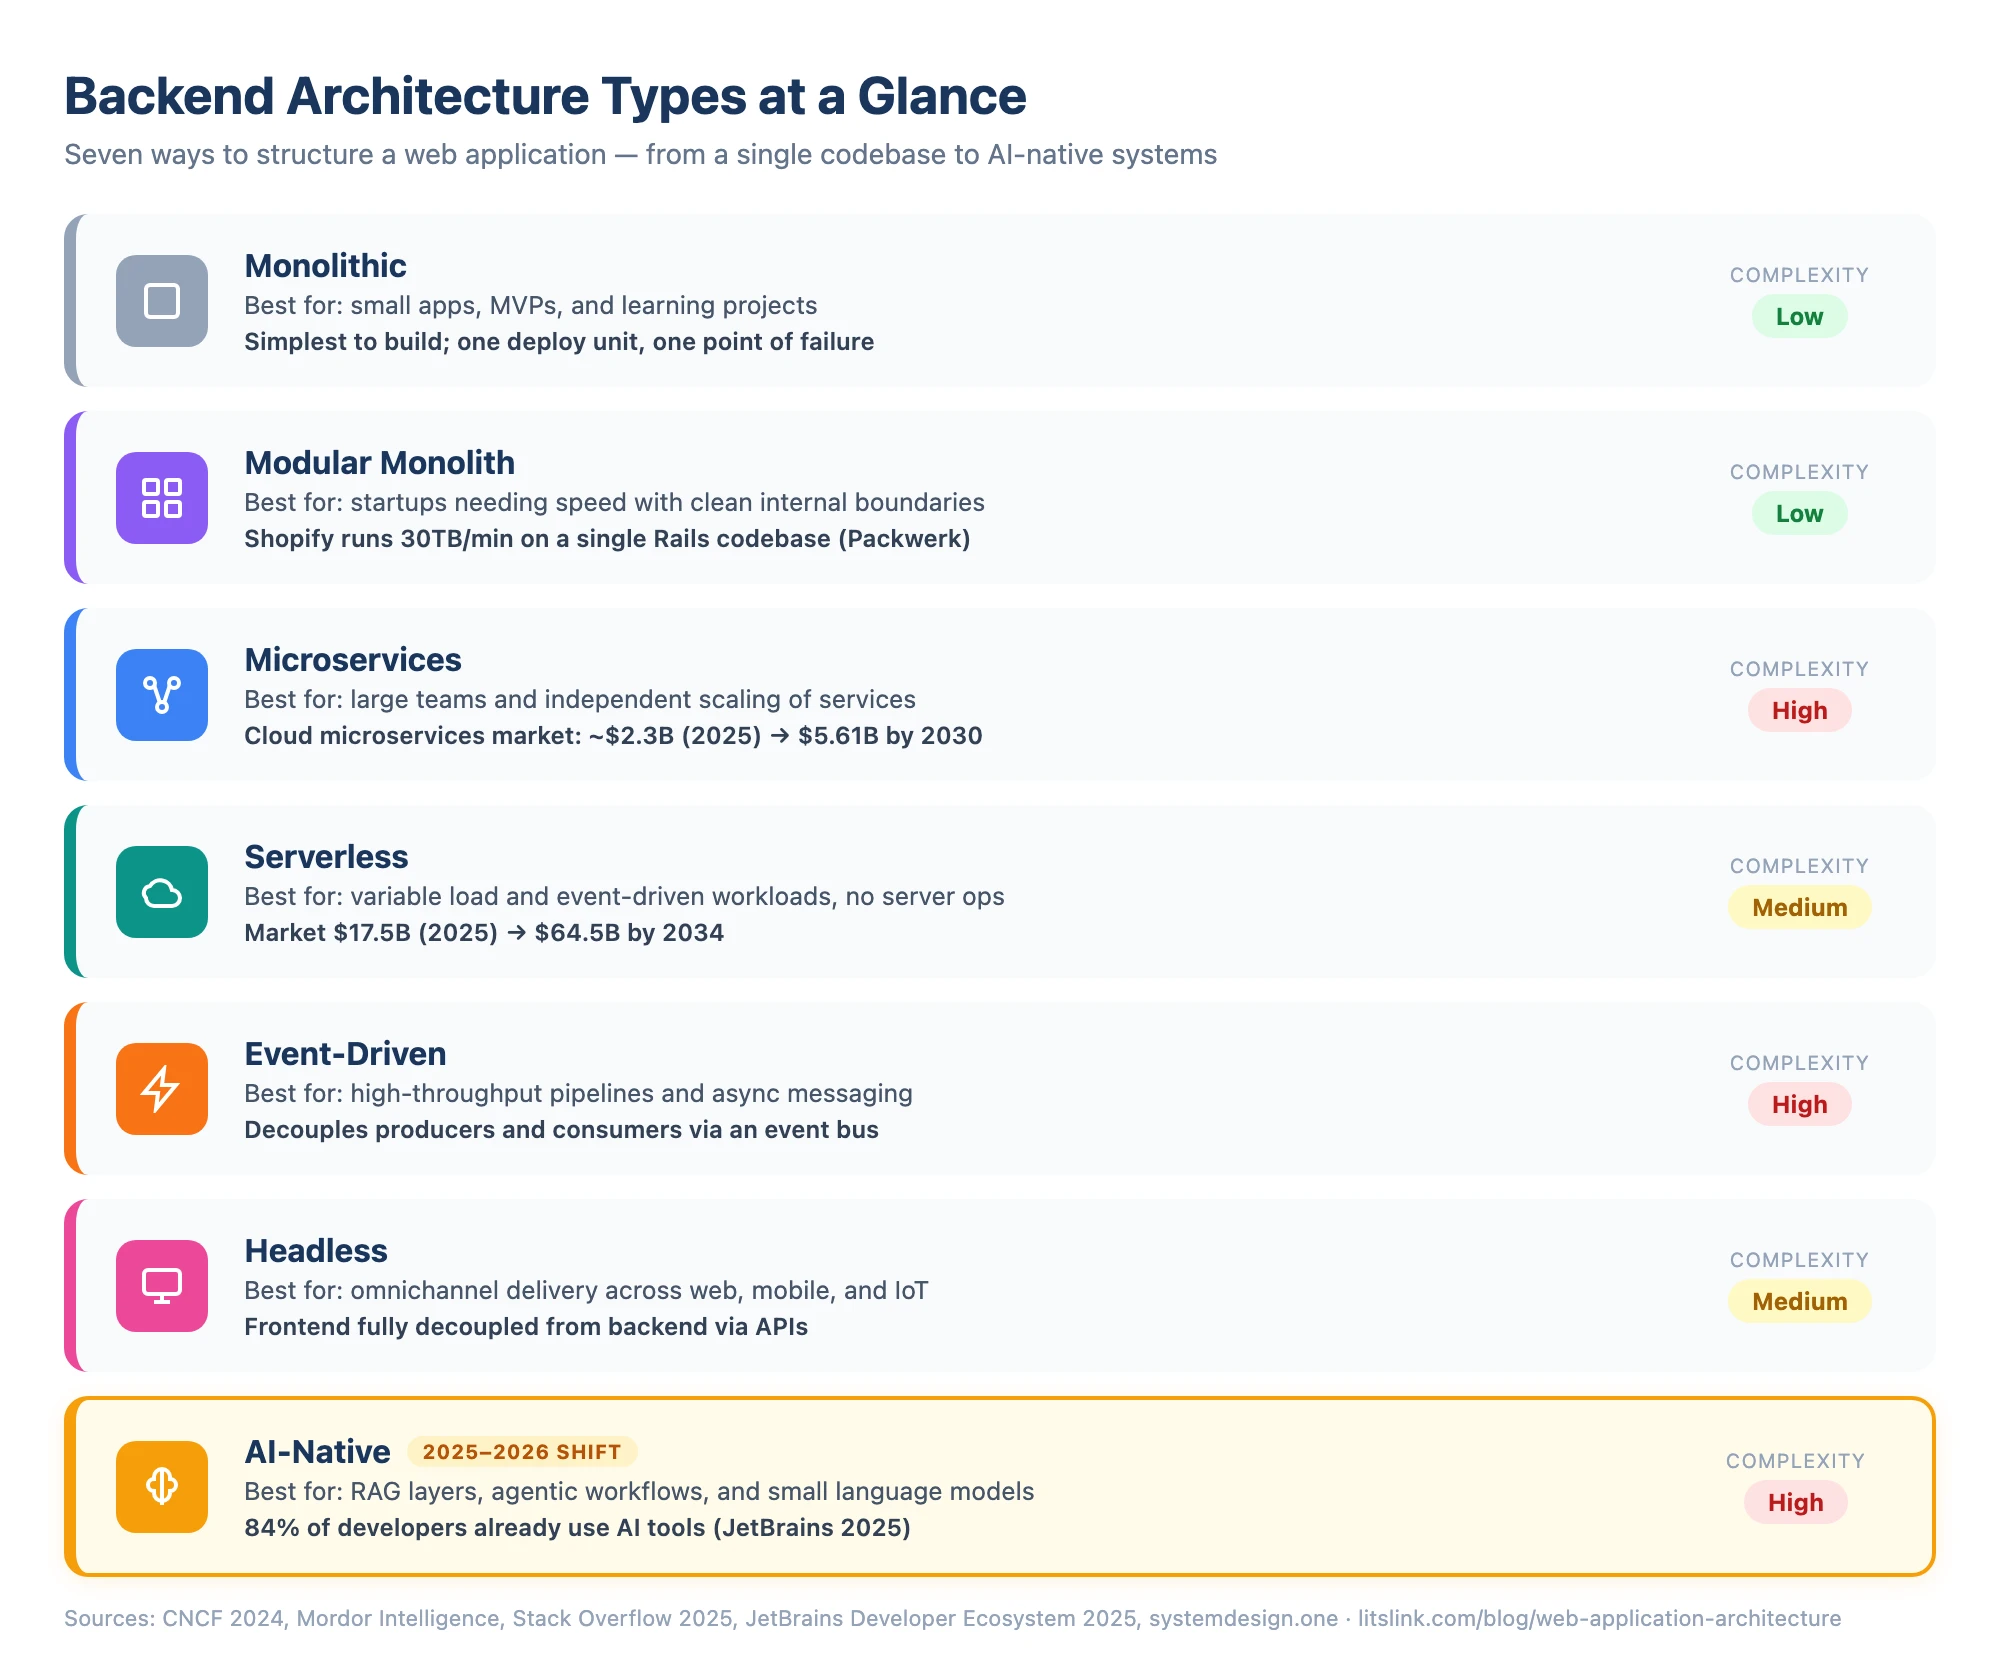Click text Best for: variable load
Image resolution: width=2000 pixels, height=1676 pixels.
(624, 897)
